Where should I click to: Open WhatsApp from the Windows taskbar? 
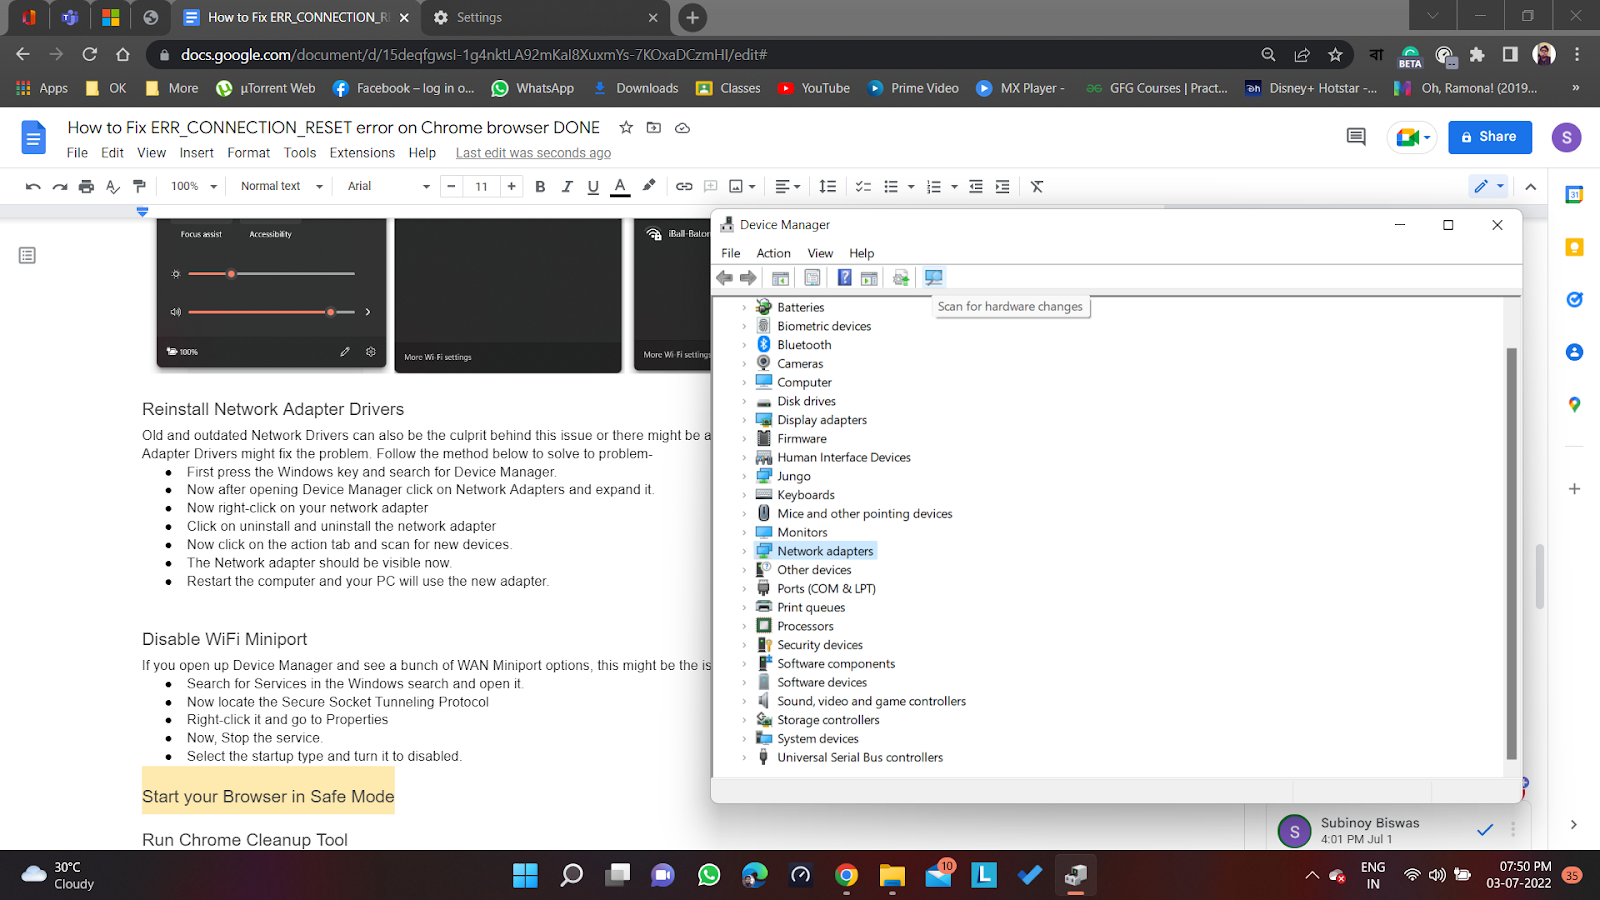[709, 876]
